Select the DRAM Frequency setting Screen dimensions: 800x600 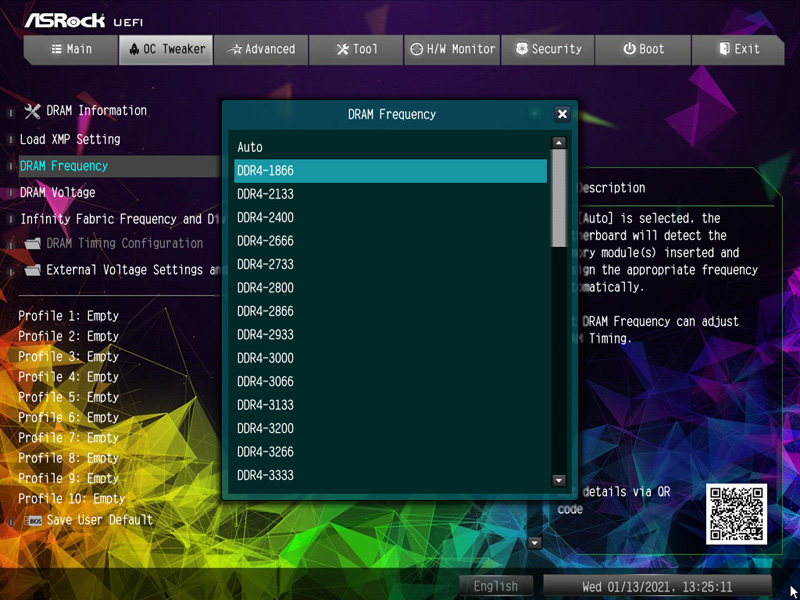(x=120, y=166)
